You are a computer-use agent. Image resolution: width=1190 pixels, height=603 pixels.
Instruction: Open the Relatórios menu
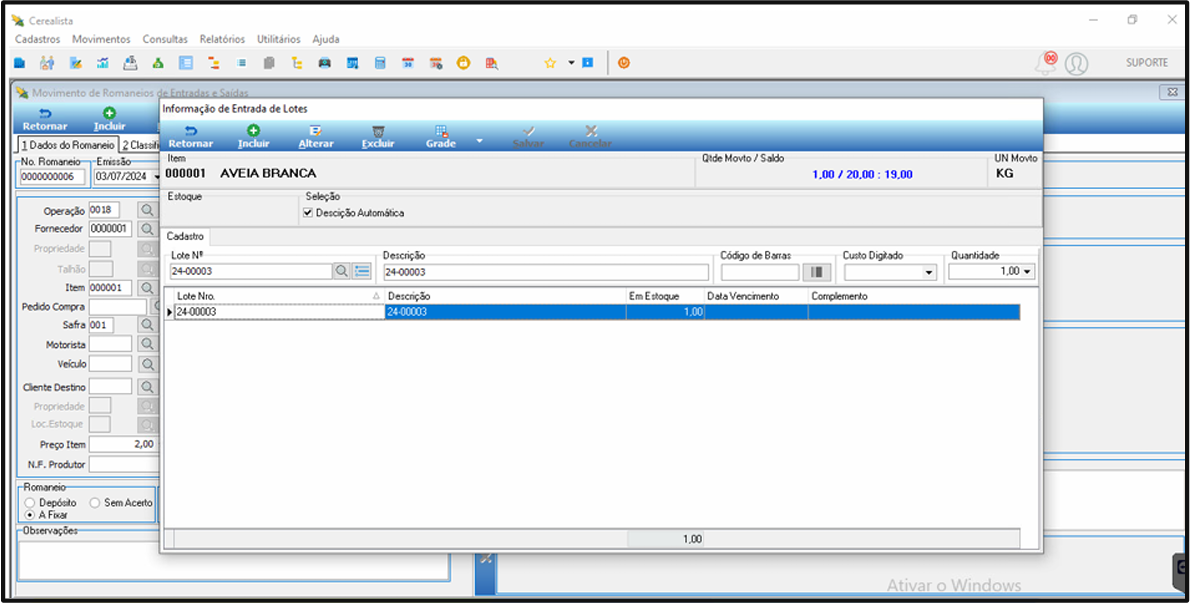[x=222, y=39]
